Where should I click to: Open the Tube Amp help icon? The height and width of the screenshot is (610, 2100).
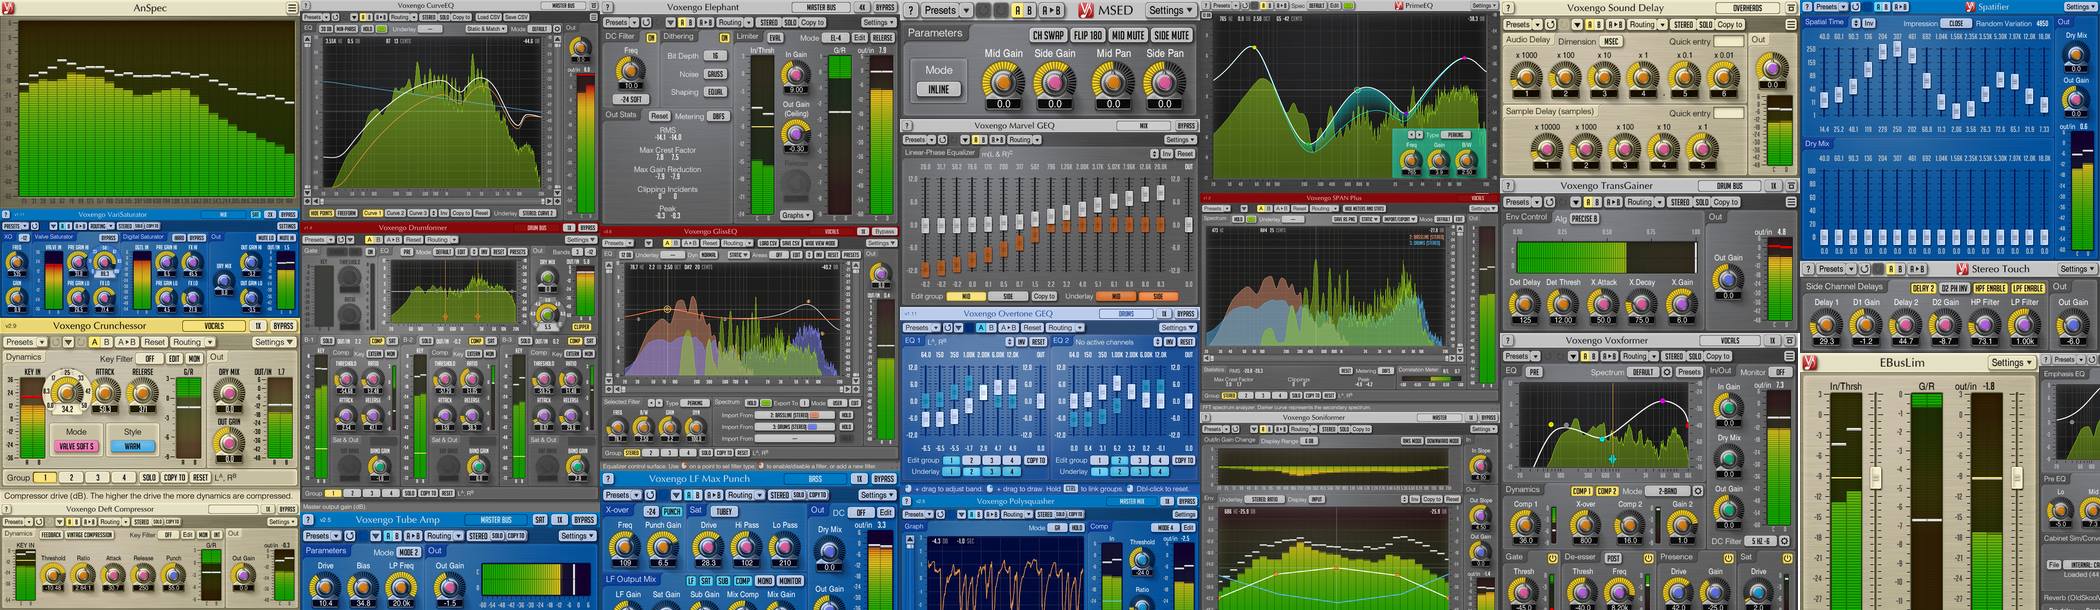[310, 520]
